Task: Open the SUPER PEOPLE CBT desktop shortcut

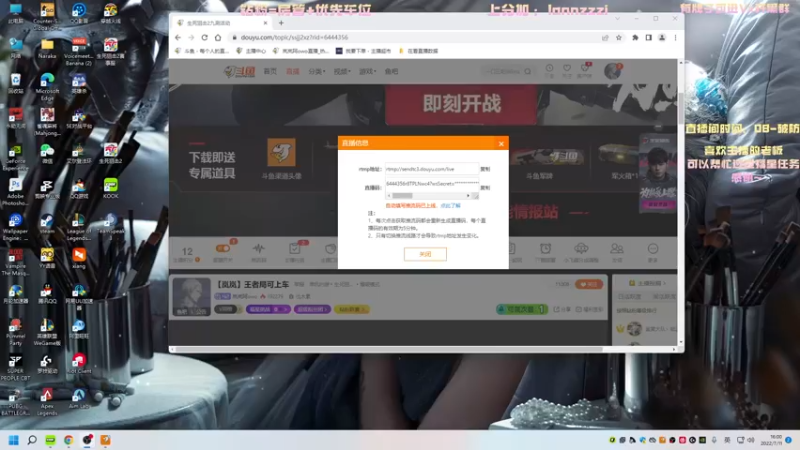Action: 15,367
